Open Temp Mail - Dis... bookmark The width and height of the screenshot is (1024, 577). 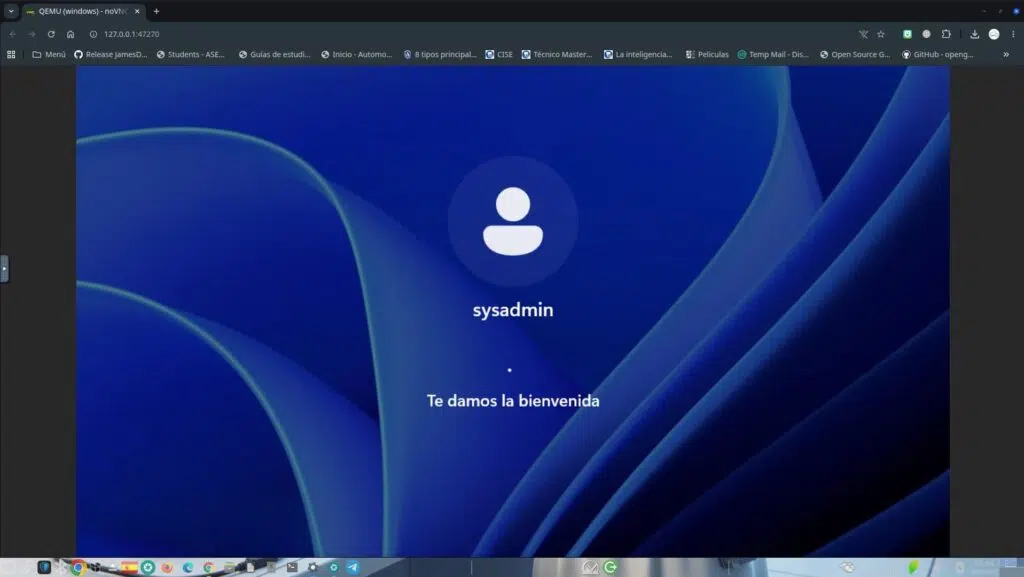tap(773, 54)
